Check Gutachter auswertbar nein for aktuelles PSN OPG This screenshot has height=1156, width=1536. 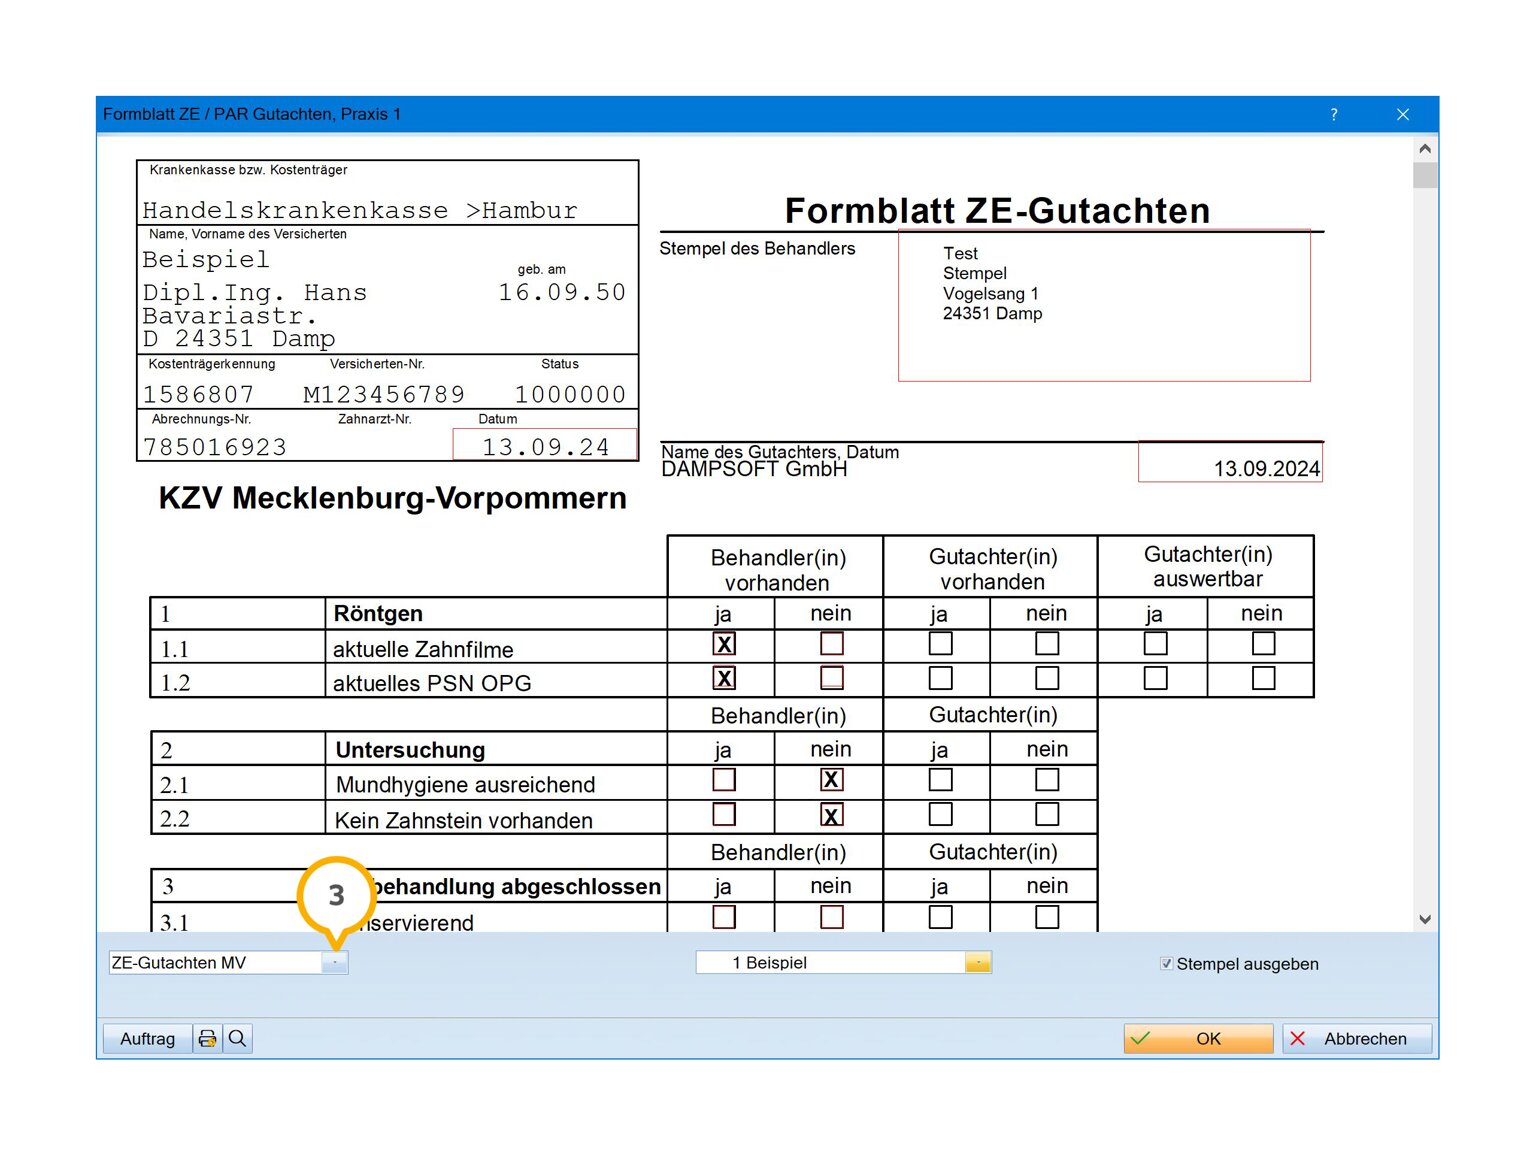1264,678
